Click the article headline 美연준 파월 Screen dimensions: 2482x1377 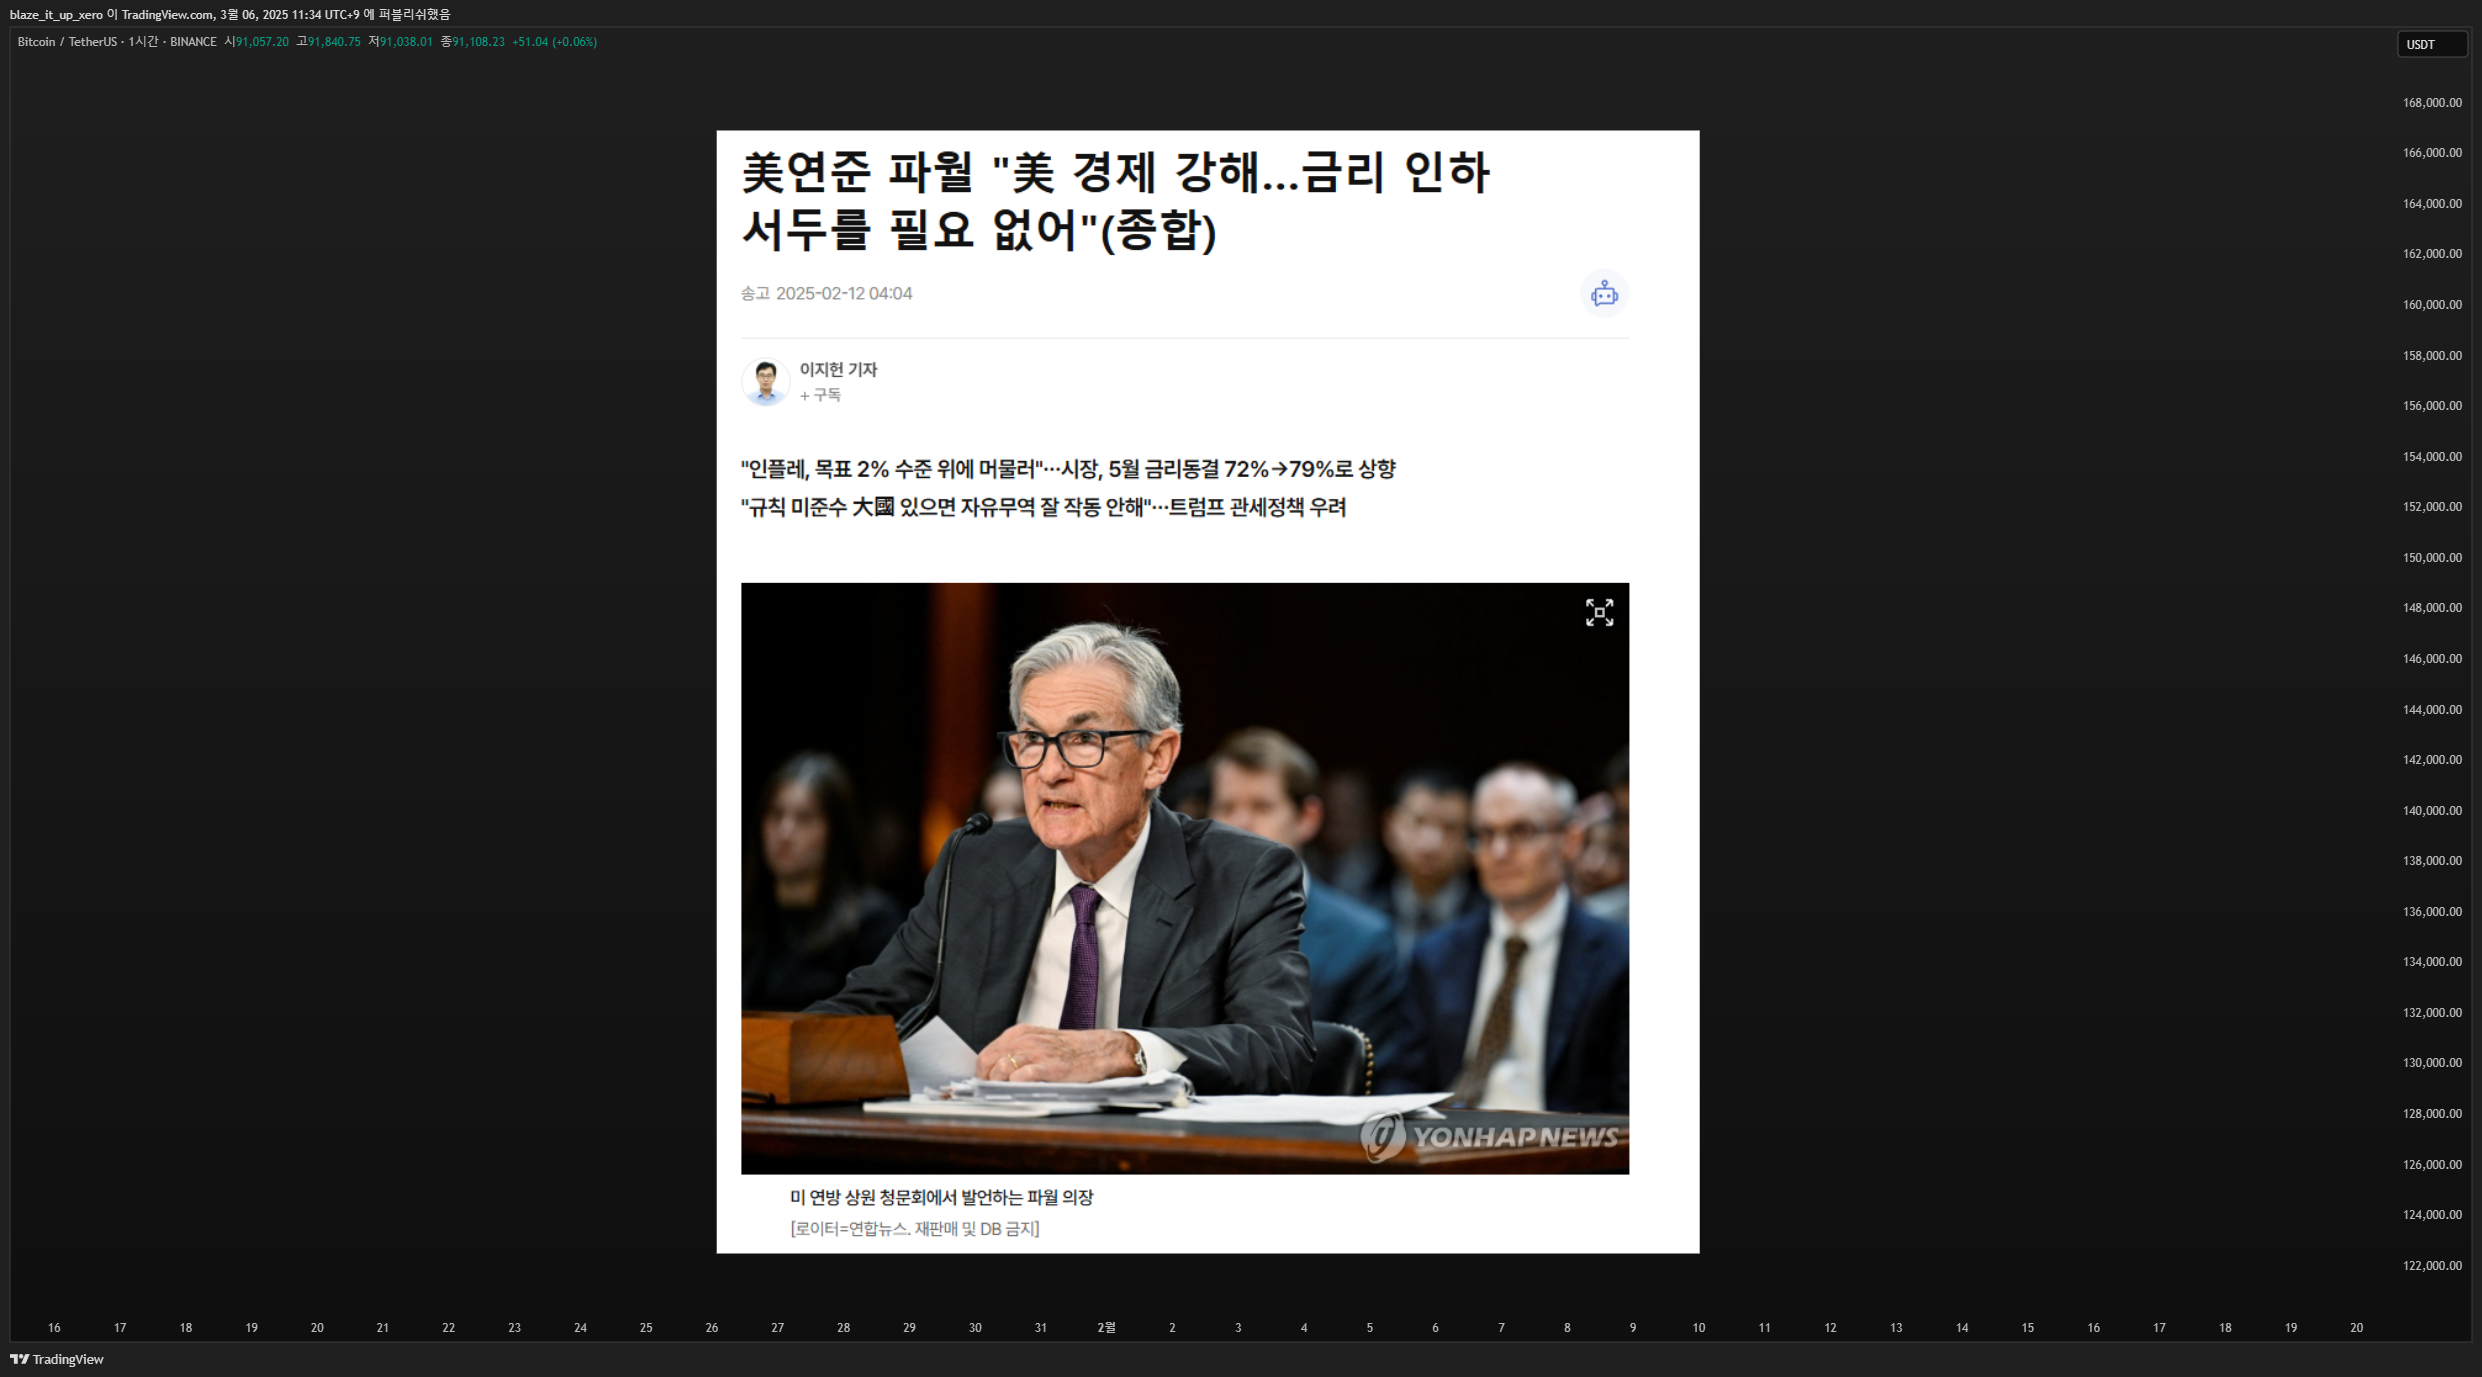tap(1115, 200)
